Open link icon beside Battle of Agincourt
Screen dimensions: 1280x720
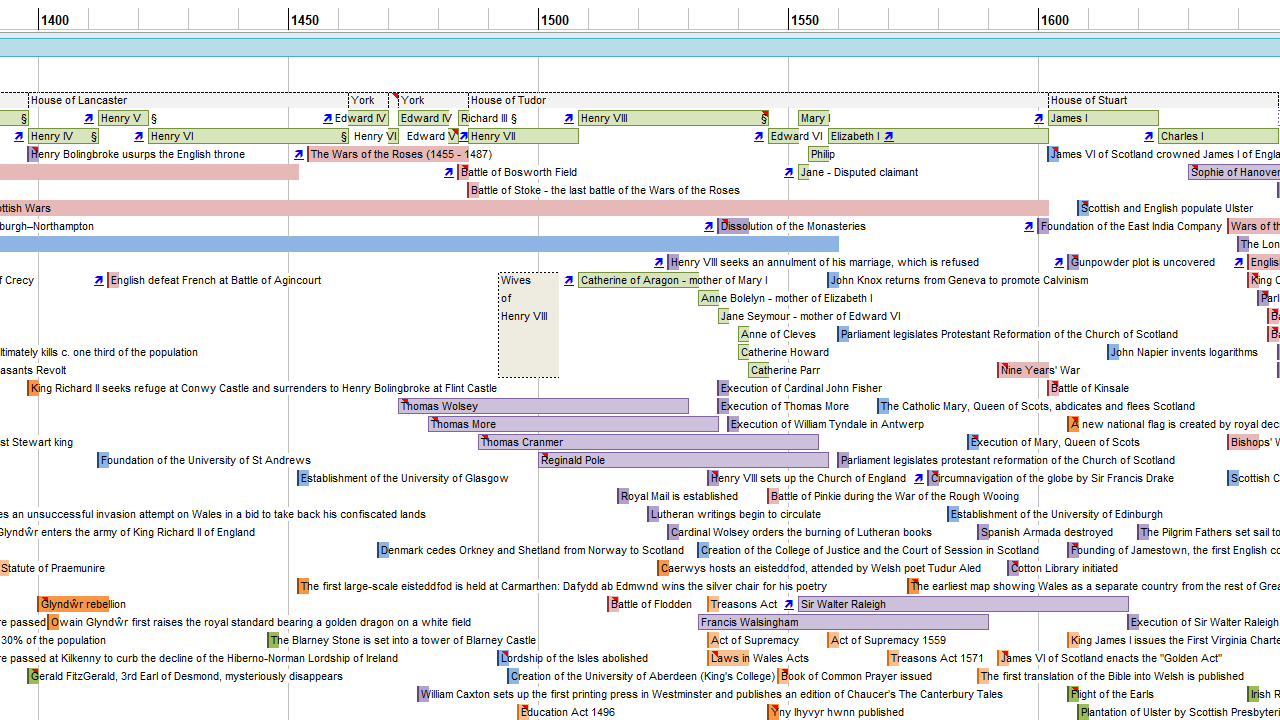(x=98, y=280)
